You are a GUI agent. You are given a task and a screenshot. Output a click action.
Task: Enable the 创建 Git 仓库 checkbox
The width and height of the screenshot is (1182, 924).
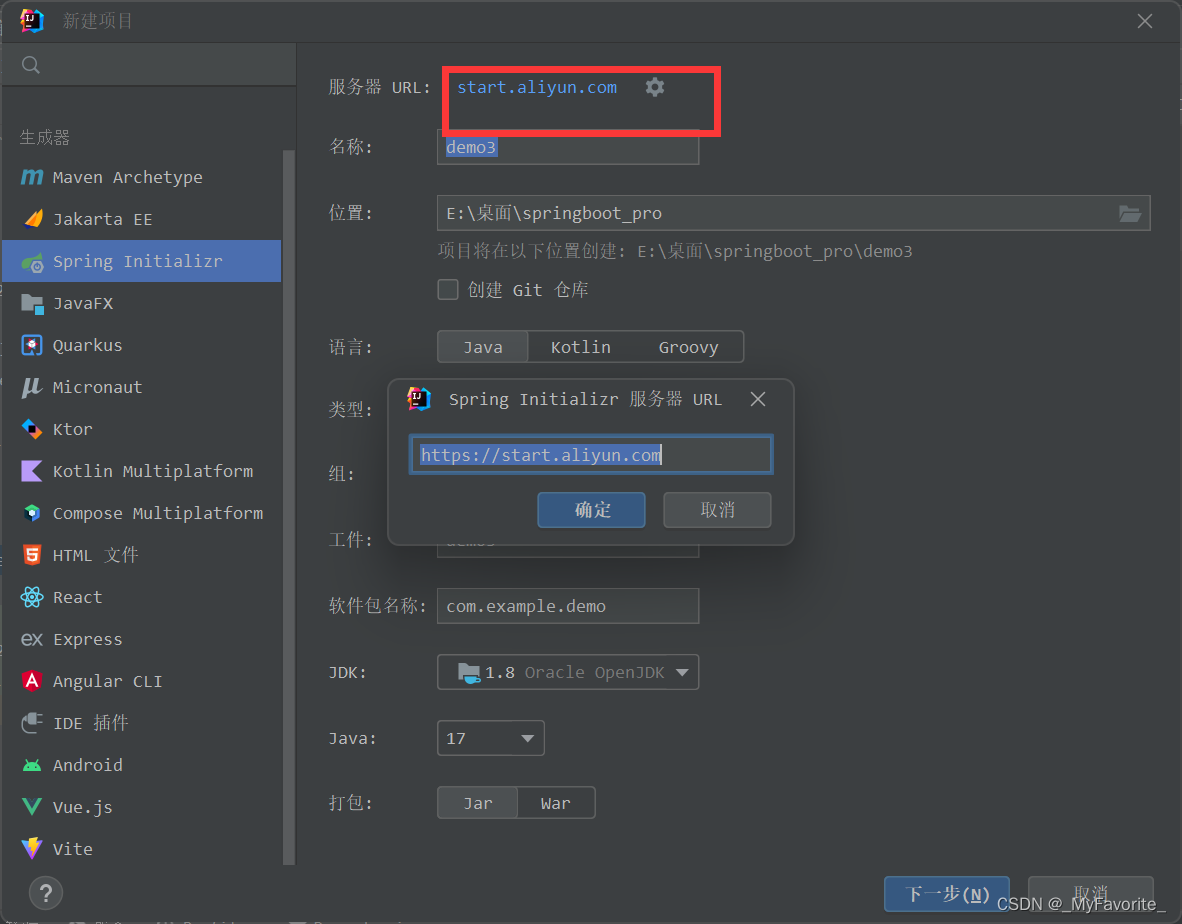coord(448,289)
